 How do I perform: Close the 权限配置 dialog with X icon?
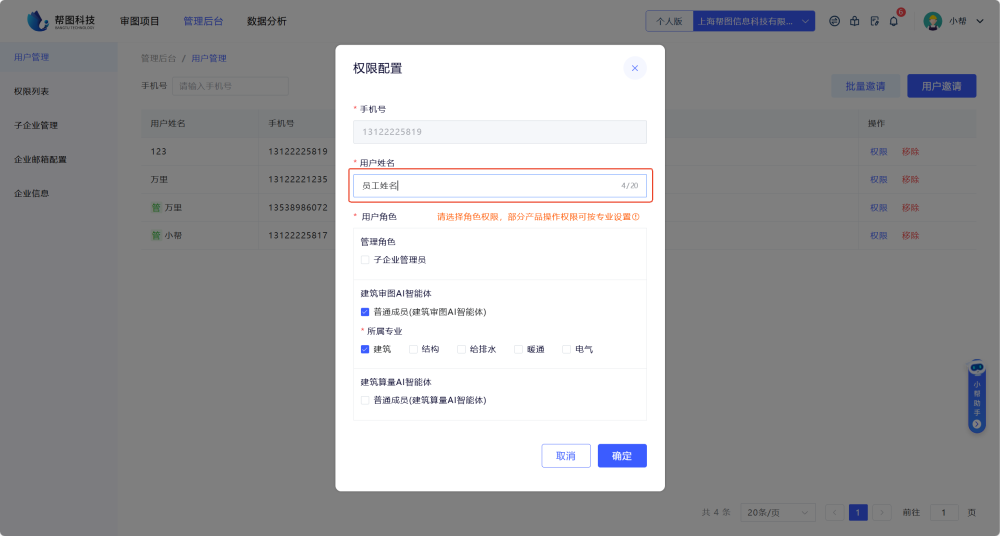click(634, 68)
